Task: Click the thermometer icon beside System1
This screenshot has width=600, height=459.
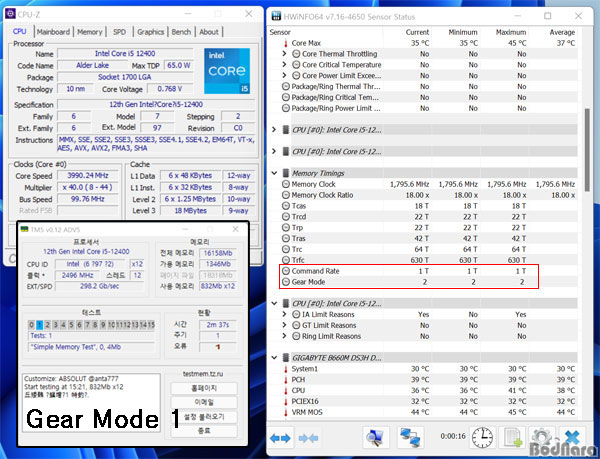Action: point(285,369)
